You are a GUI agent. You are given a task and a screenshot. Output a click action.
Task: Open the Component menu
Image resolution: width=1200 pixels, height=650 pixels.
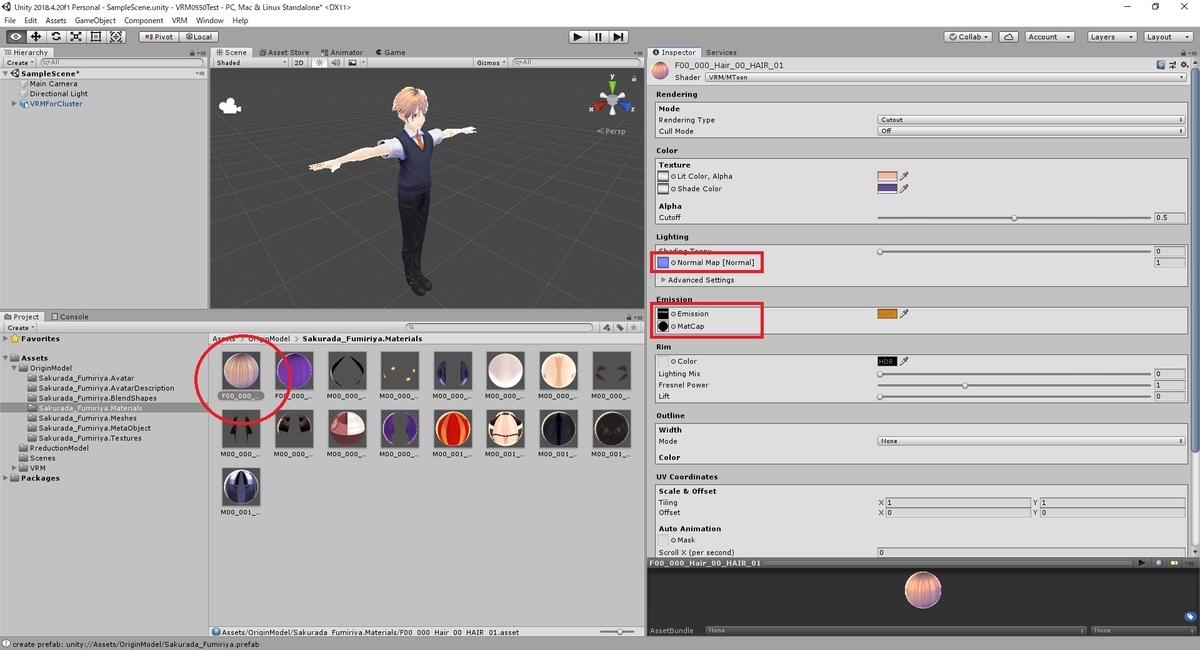(143, 20)
